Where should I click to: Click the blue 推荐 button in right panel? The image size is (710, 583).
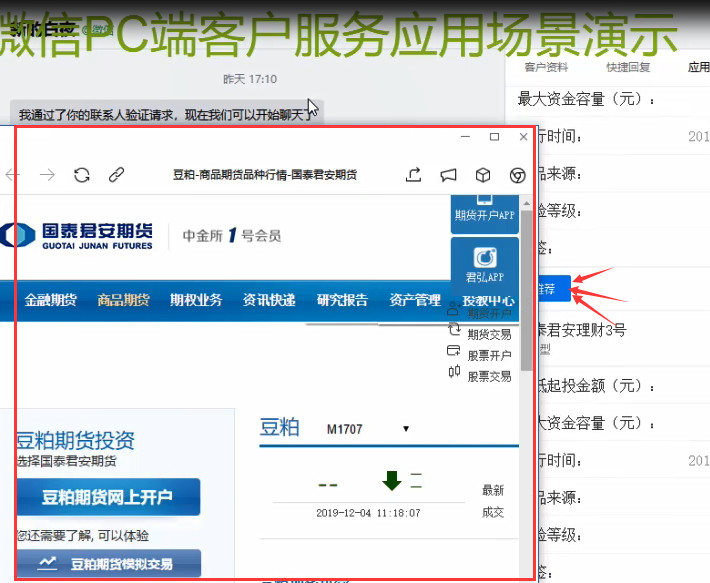tap(554, 288)
